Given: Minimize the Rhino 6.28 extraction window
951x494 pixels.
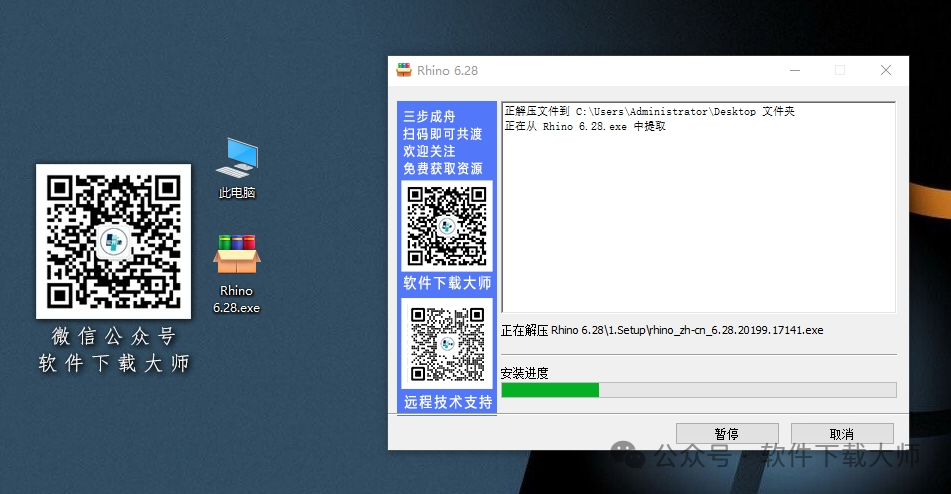Looking at the screenshot, I should [x=795, y=70].
